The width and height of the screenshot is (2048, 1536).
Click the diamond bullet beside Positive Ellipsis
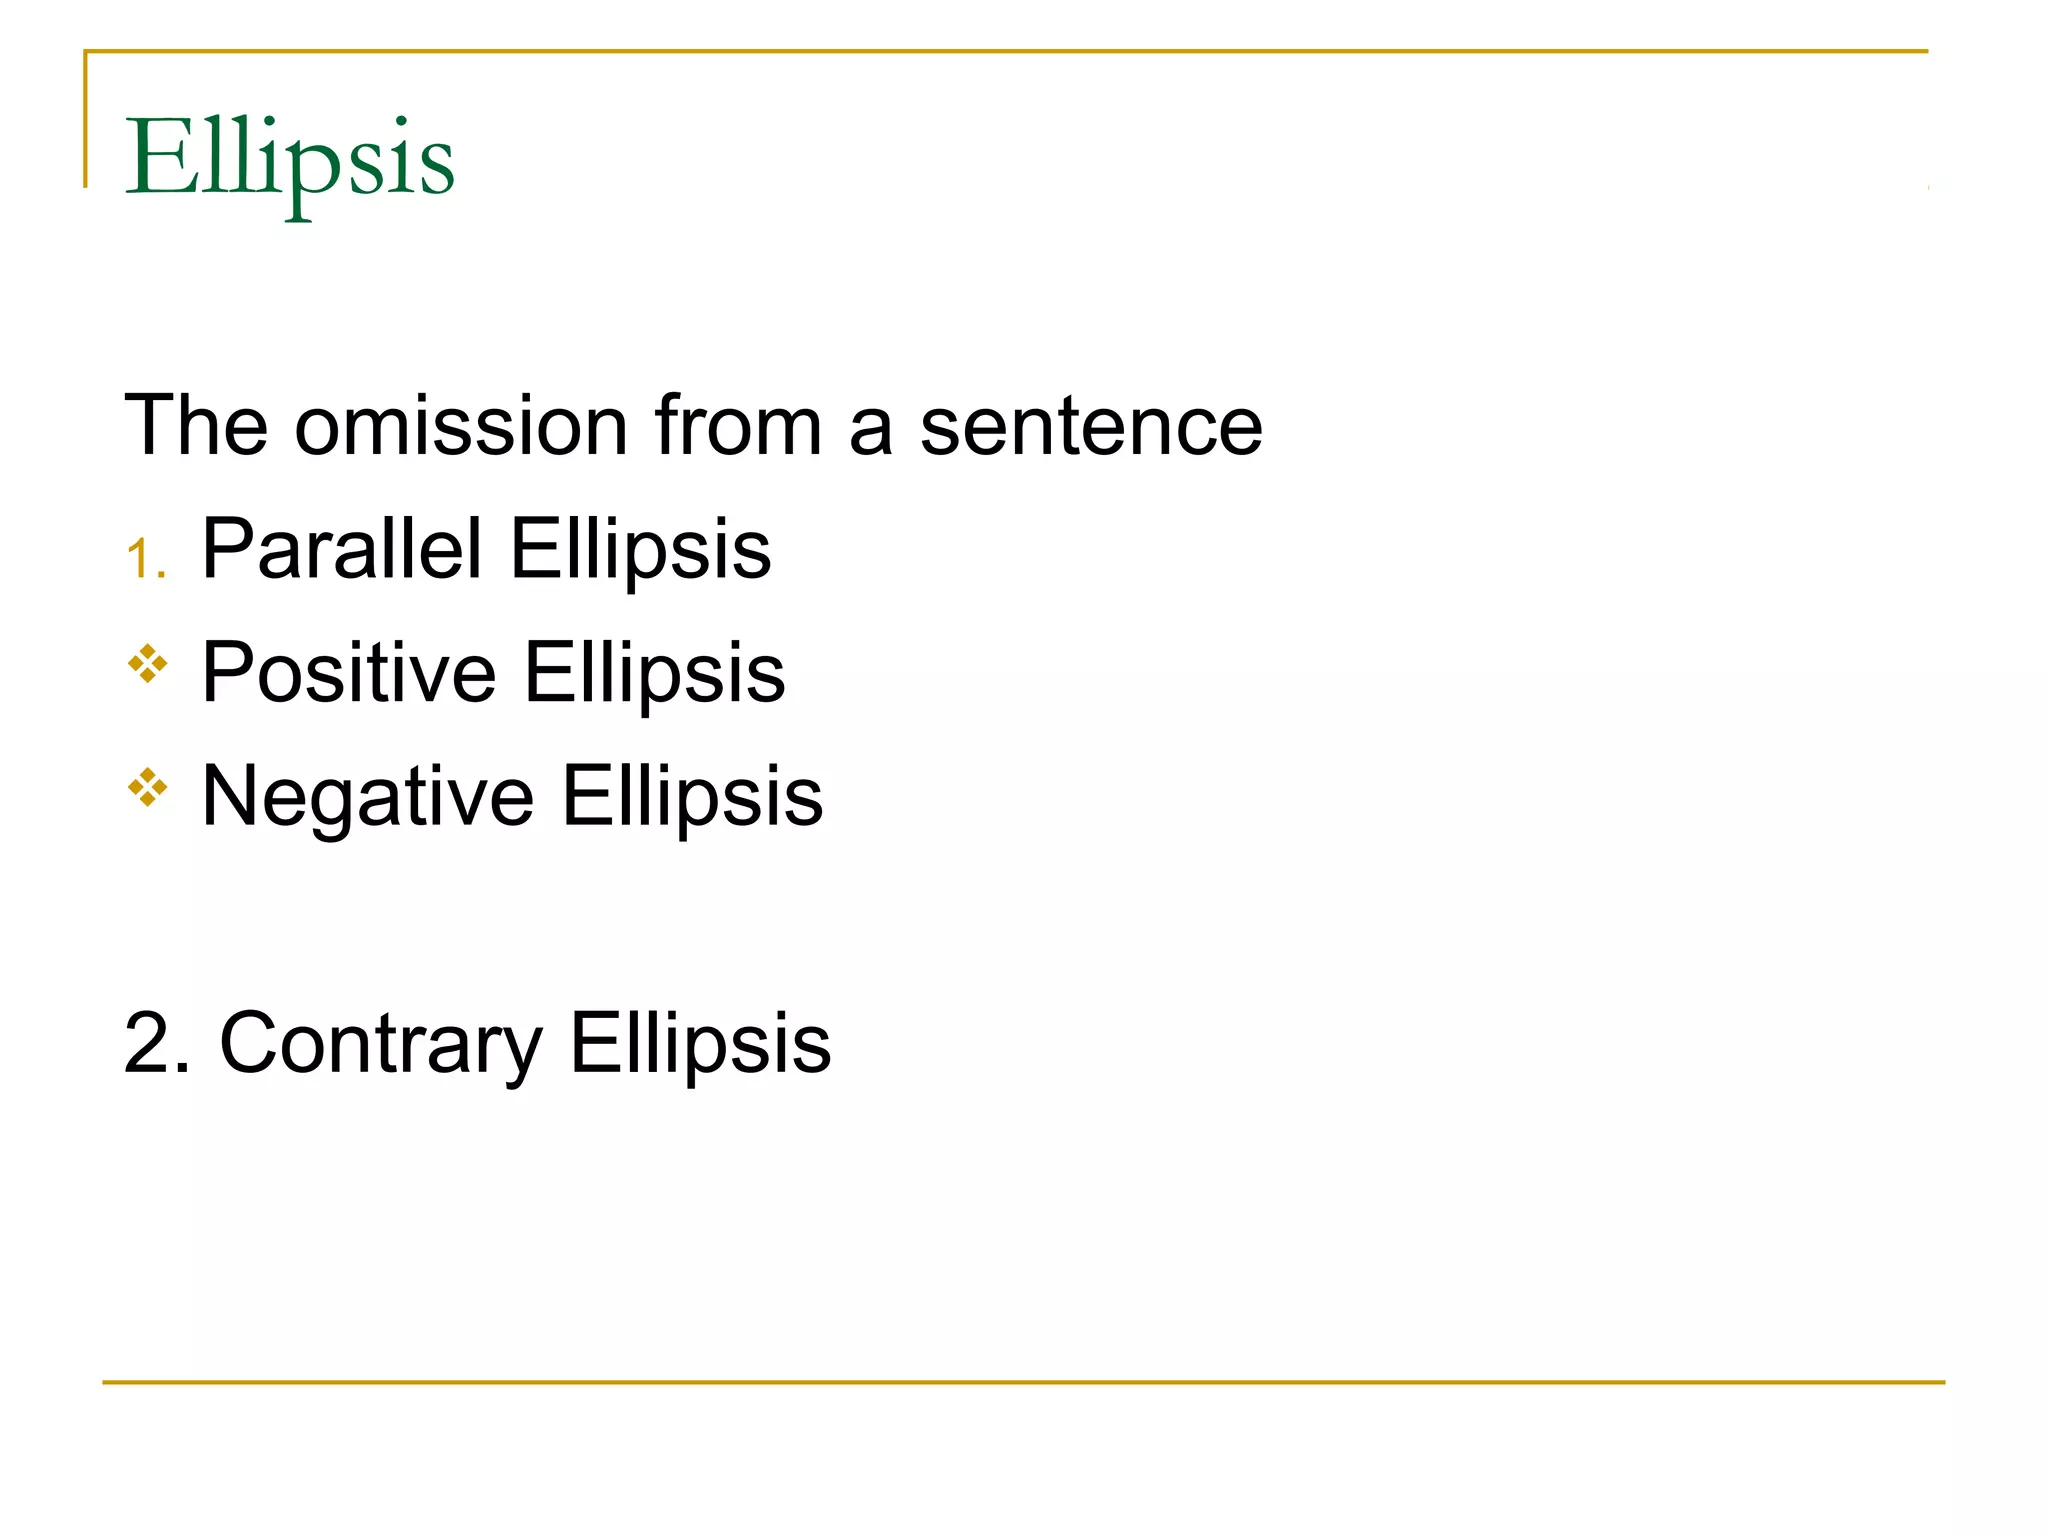click(148, 664)
